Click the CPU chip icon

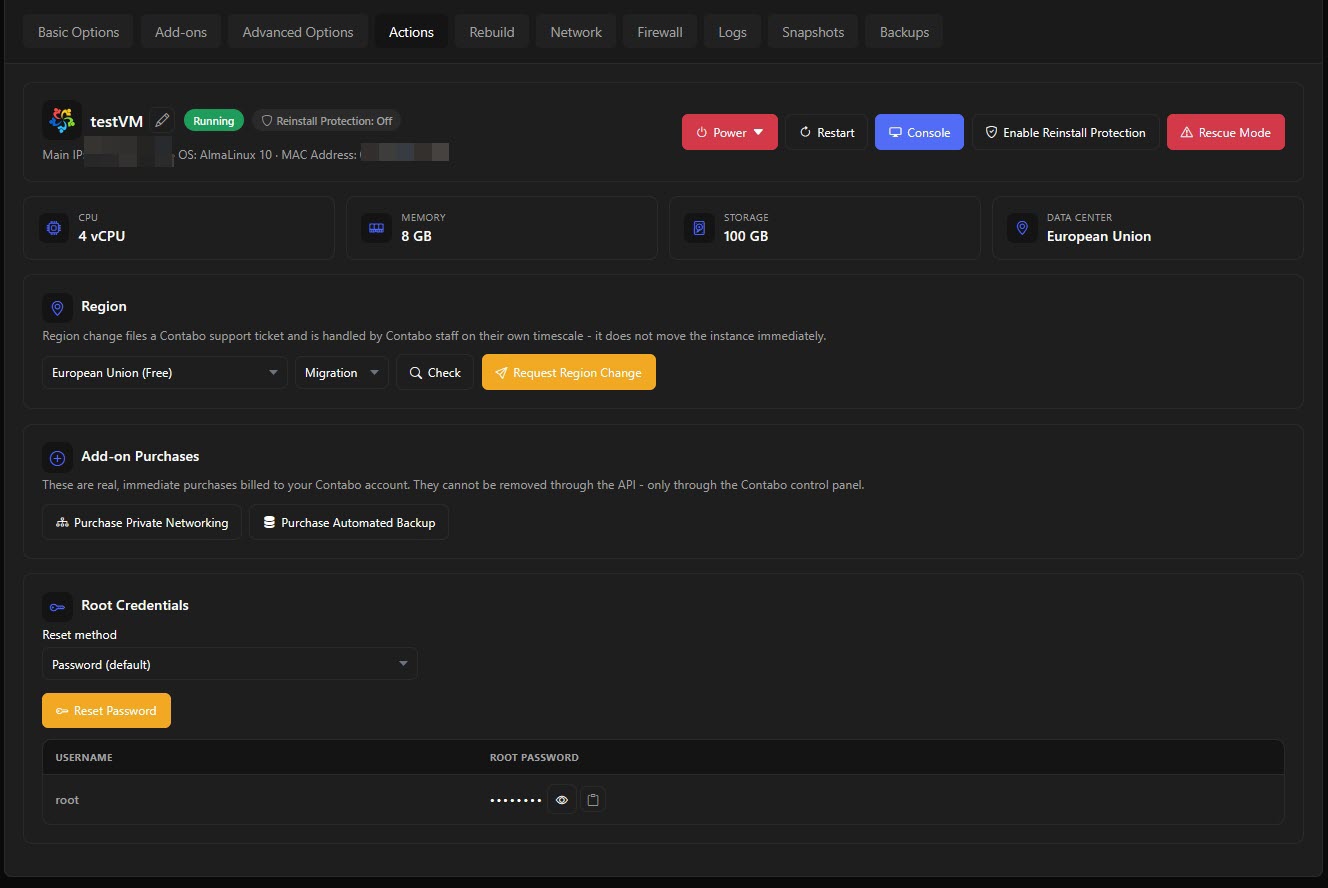click(54, 228)
